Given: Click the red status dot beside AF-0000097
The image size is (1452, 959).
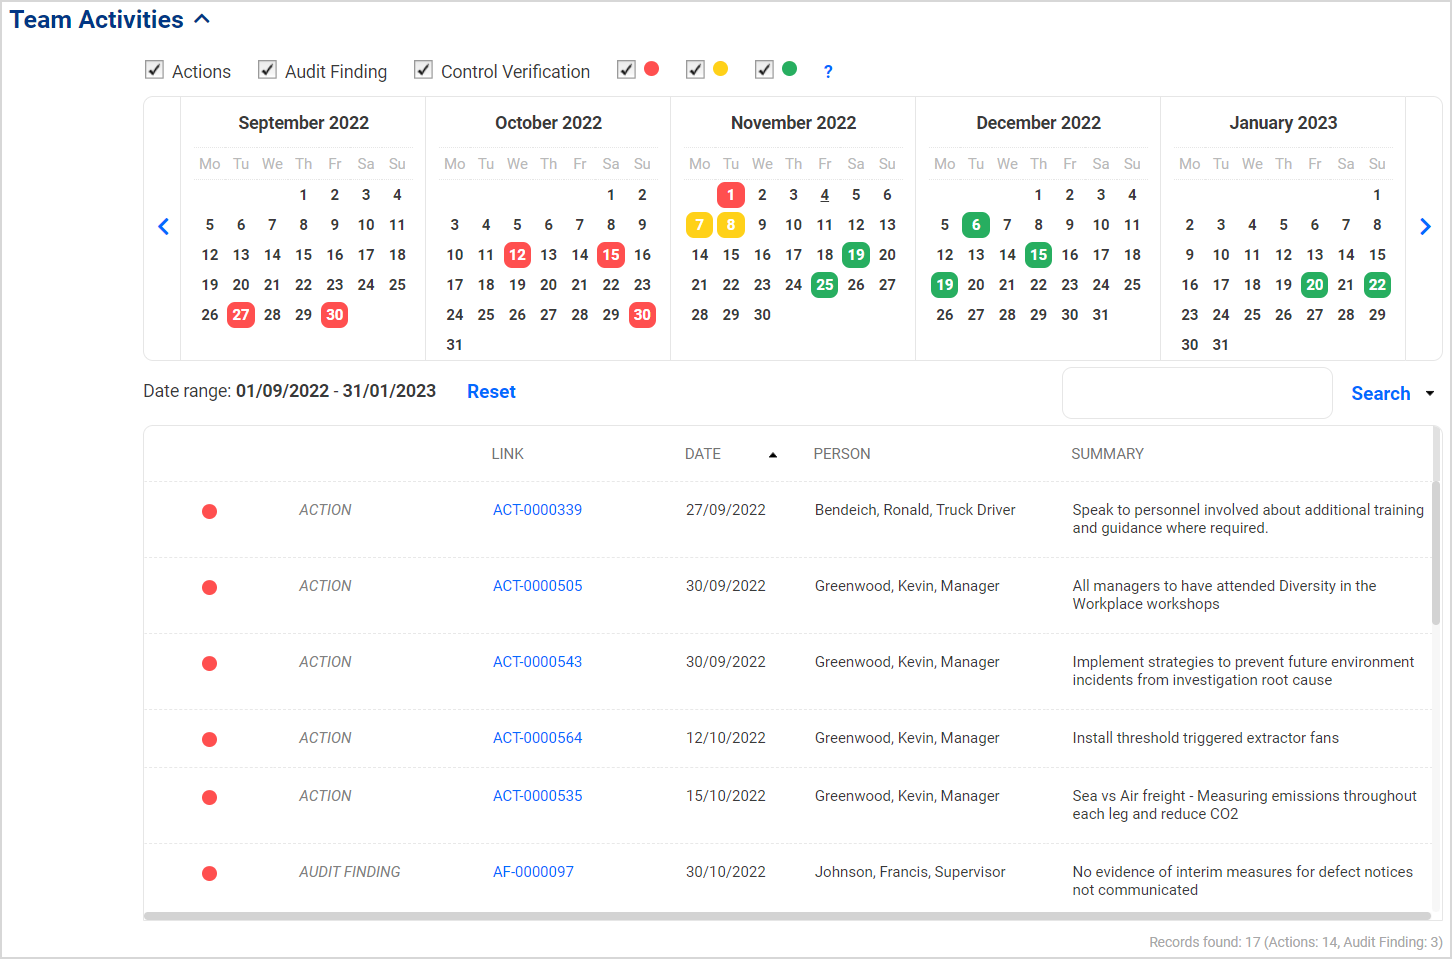Looking at the screenshot, I should point(209,873).
